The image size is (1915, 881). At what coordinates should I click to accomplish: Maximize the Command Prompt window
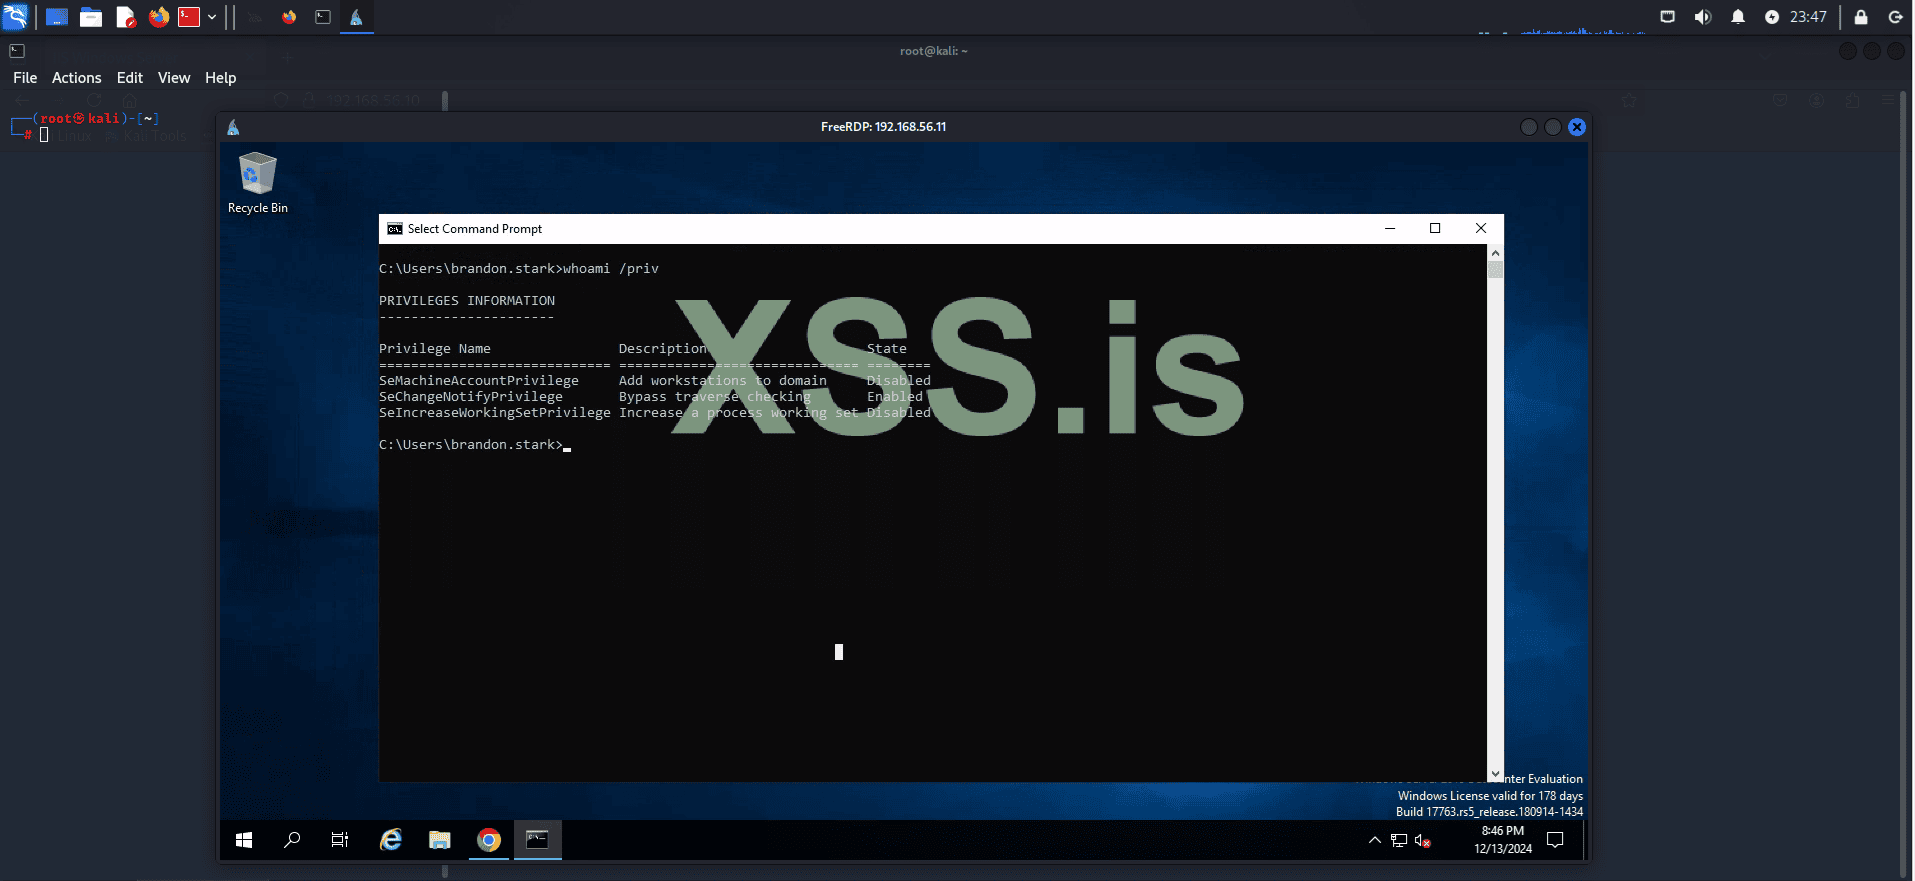click(1435, 229)
